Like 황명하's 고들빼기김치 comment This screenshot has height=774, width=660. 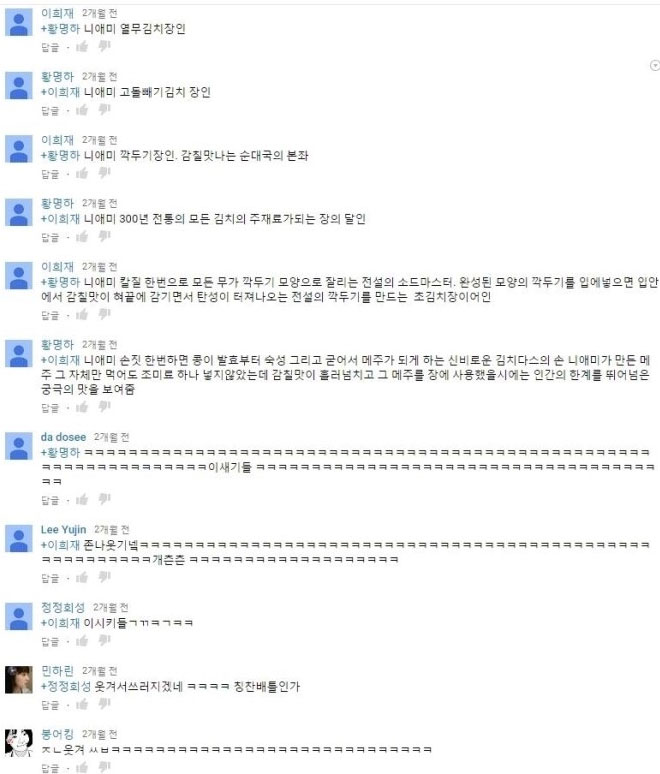point(82,110)
